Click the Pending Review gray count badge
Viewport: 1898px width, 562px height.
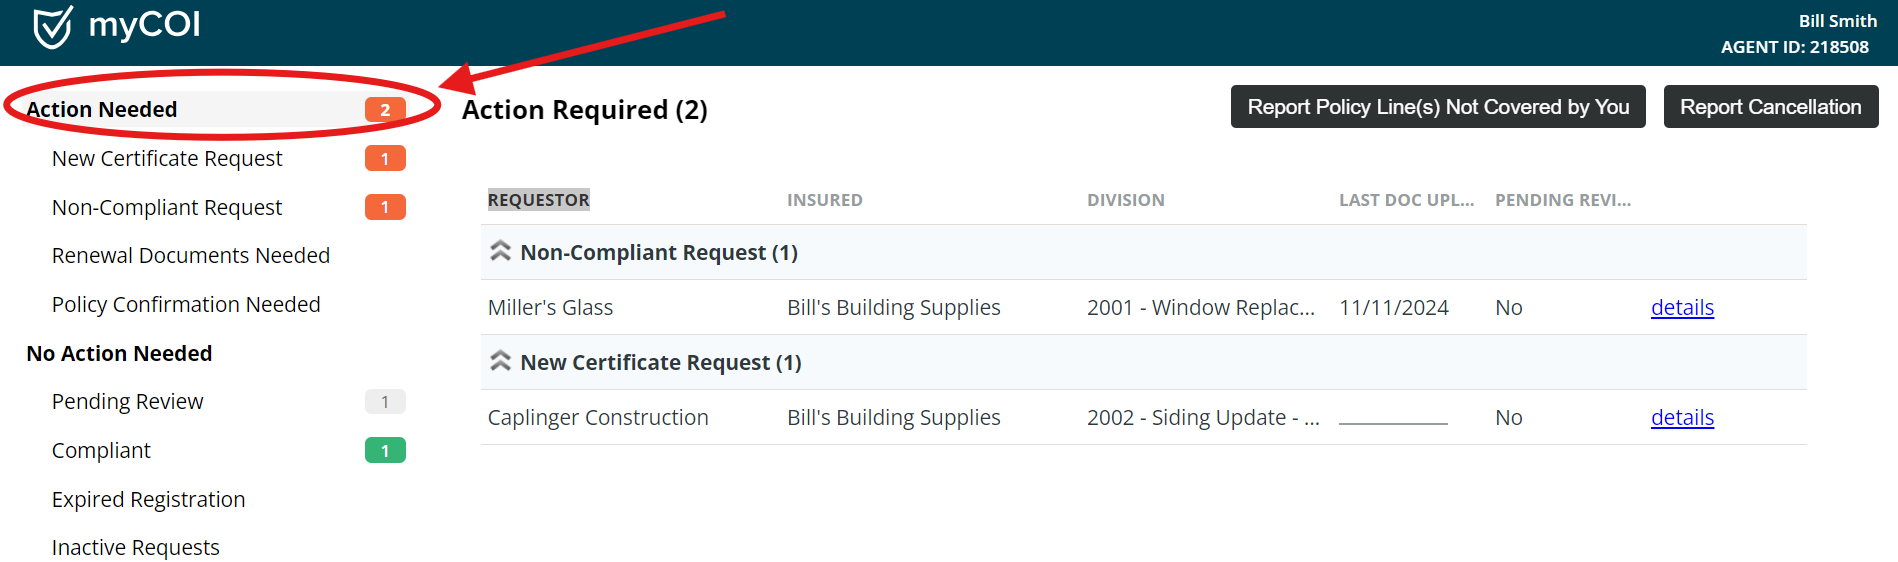click(385, 402)
